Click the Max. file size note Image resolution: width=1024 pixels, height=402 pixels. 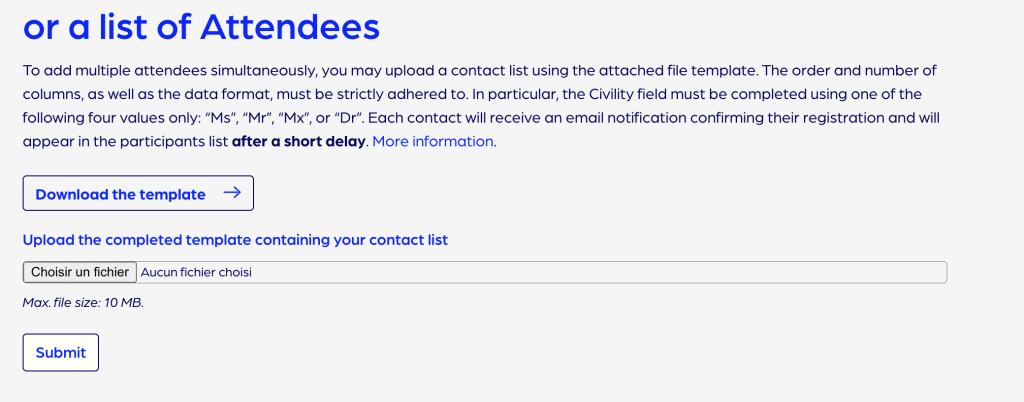pyautogui.click(x=83, y=302)
